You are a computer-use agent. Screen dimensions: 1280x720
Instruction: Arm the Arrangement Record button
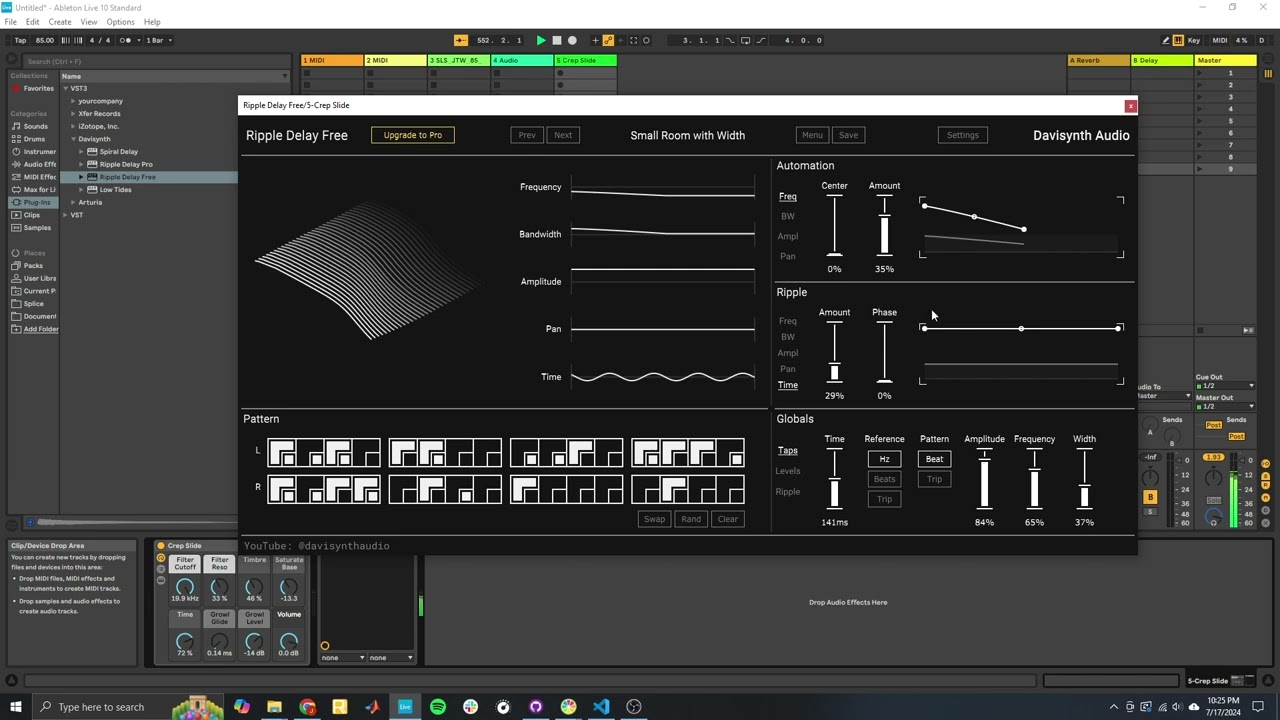pyautogui.click(x=572, y=40)
